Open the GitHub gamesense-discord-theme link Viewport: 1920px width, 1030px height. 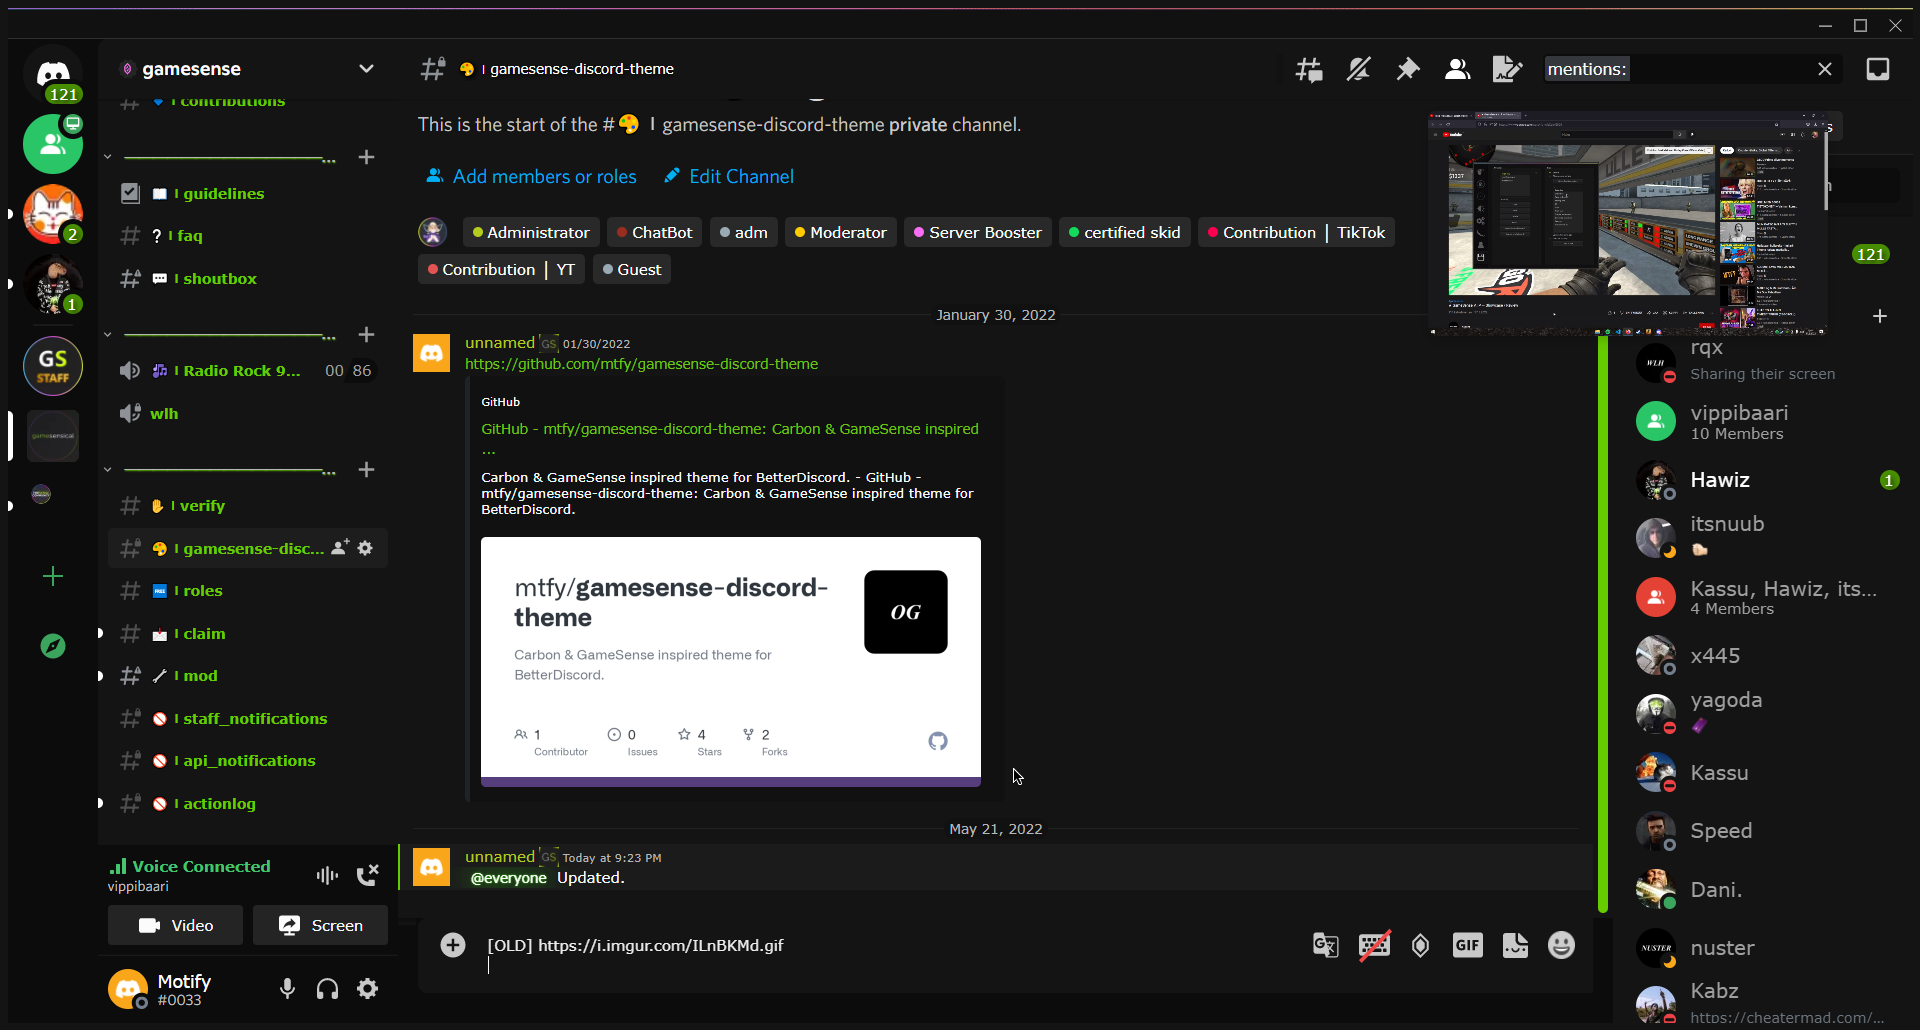640,364
